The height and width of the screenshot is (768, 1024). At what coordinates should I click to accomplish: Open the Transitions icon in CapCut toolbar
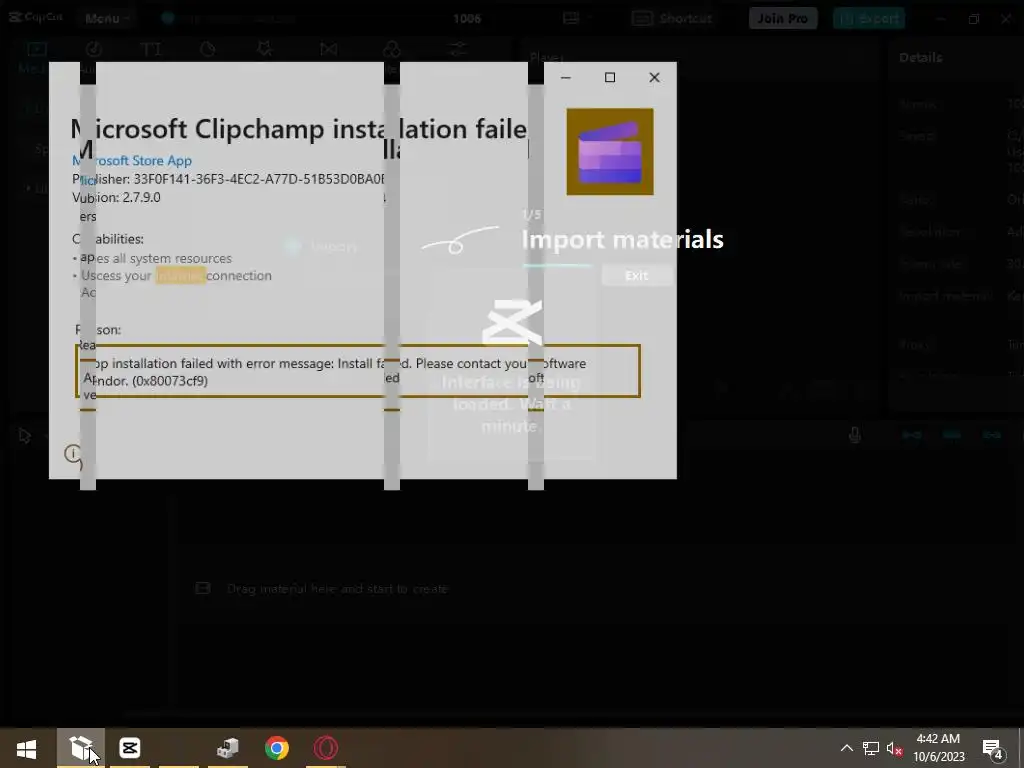tap(329, 49)
